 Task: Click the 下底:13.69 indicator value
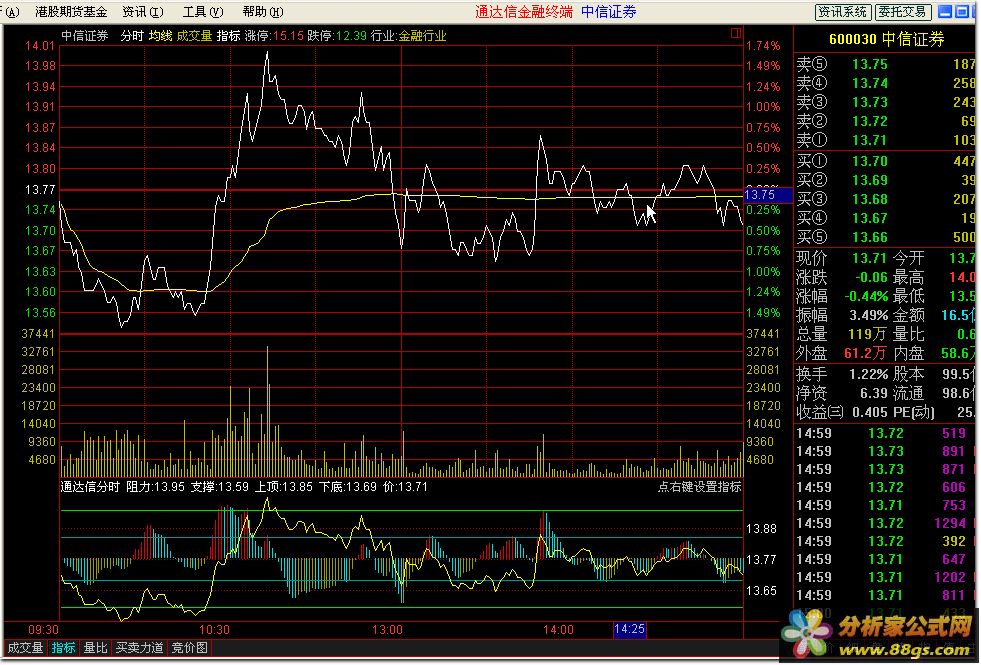348,487
